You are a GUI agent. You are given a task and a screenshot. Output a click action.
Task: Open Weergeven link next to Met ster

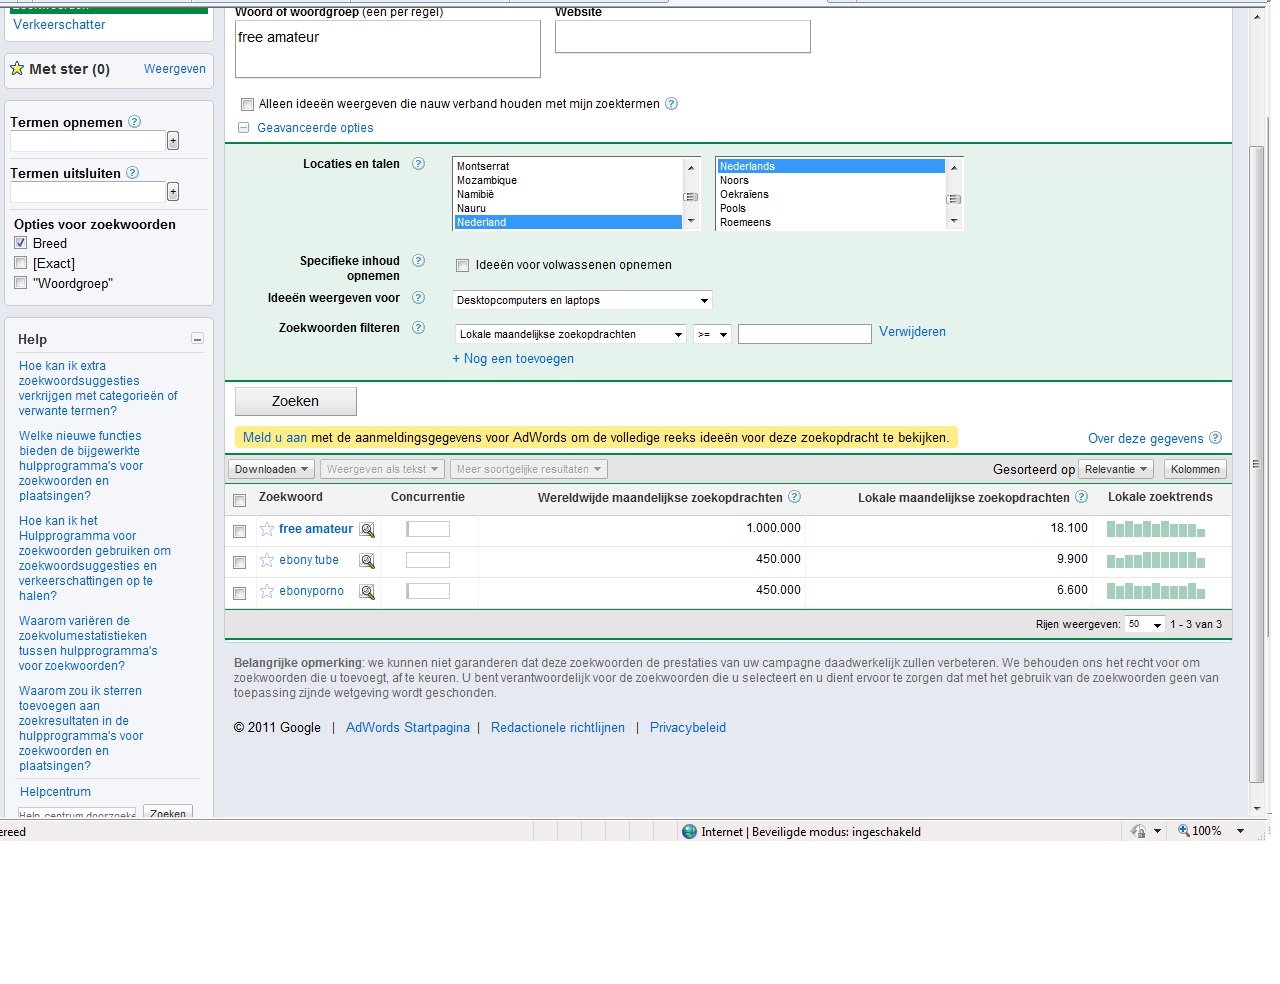coord(175,69)
